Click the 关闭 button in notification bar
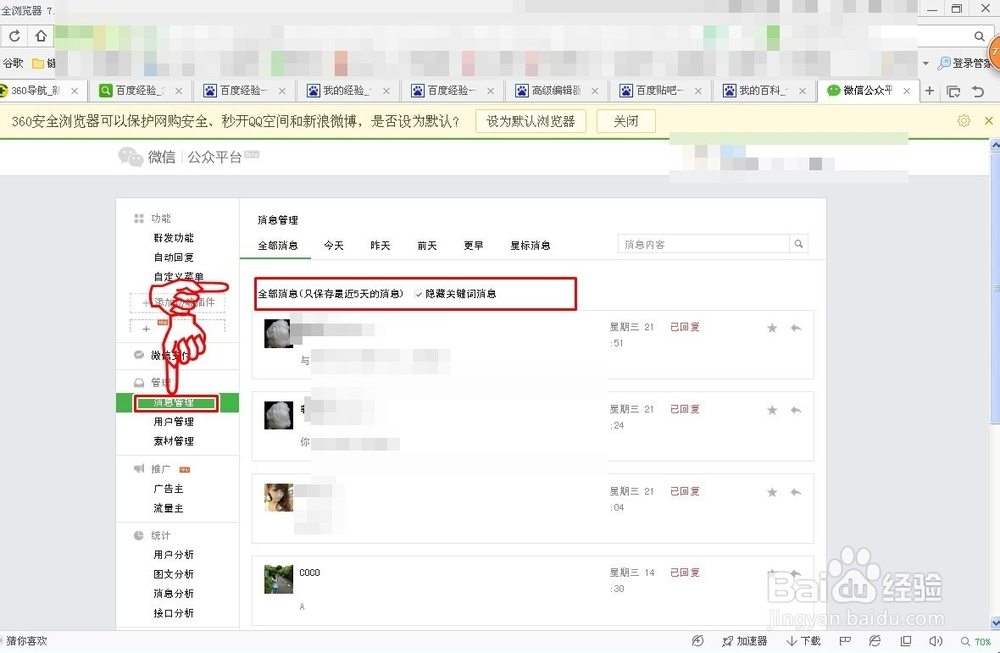 626,121
